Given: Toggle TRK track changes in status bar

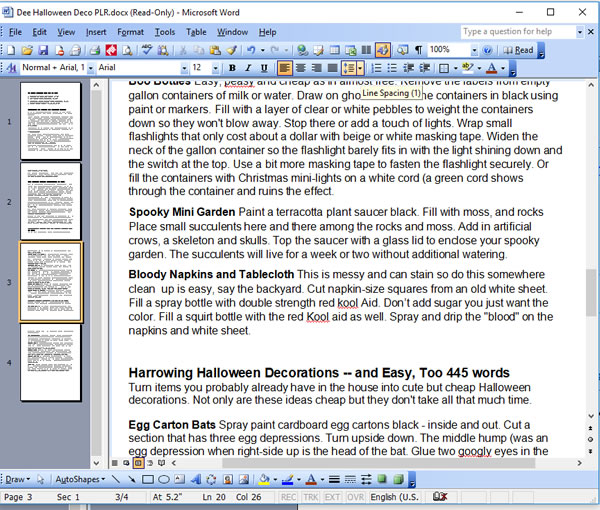Looking at the screenshot, I should coord(310,497).
